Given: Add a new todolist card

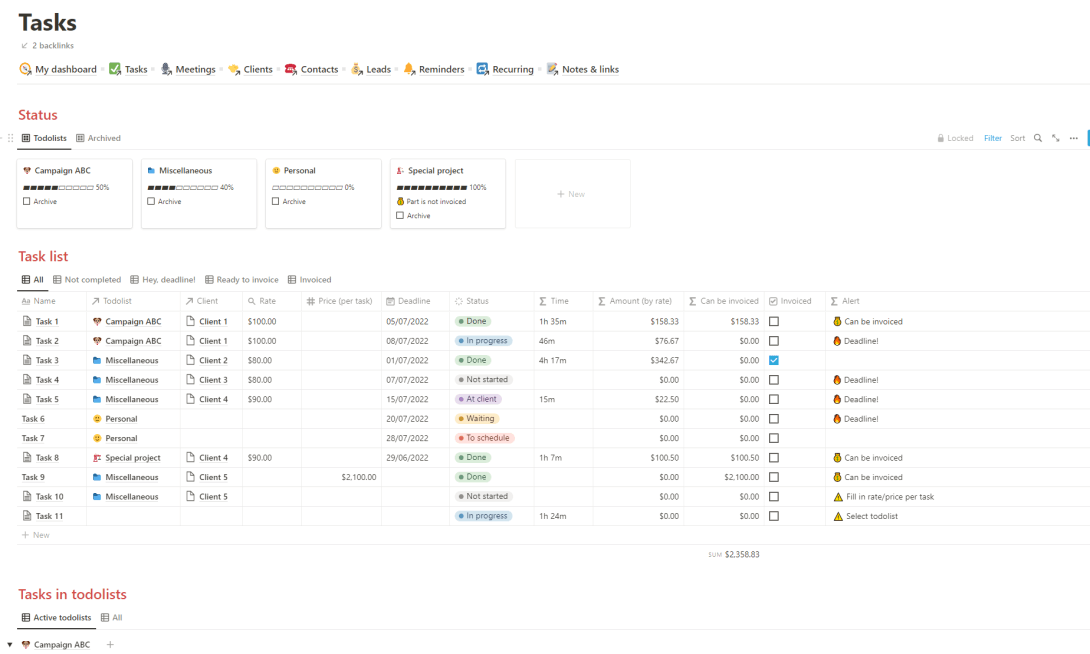Looking at the screenshot, I should (572, 194).
